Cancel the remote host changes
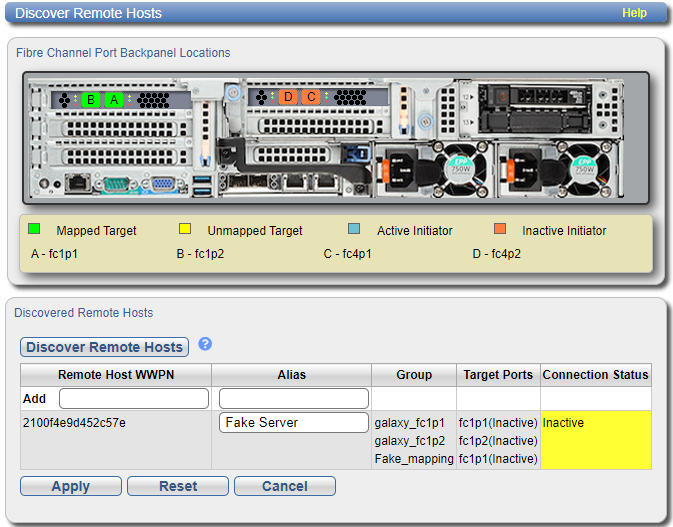Image resolution: width=673 pixels, height=527 pixels. (284, 486)
